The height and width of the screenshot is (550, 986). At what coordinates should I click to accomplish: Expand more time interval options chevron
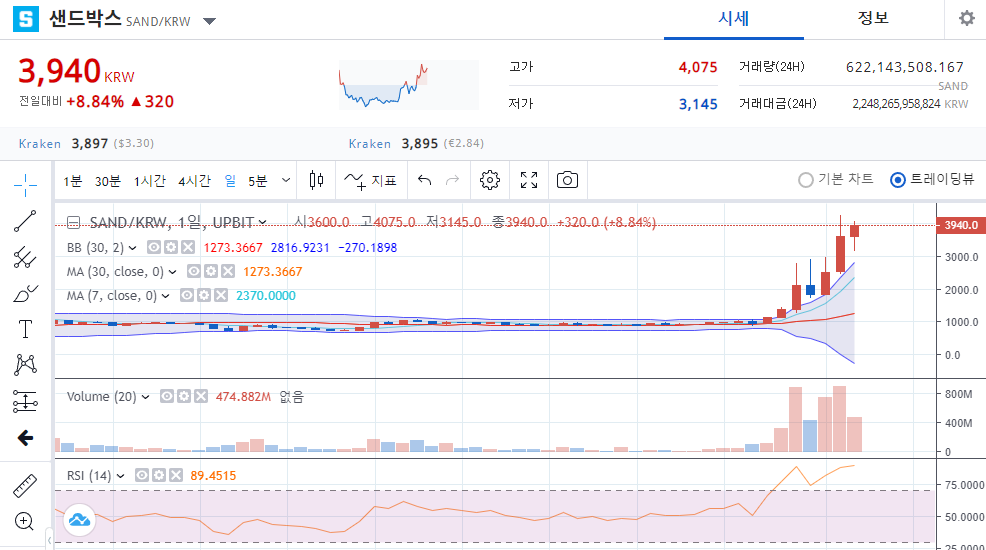[285, 180]
